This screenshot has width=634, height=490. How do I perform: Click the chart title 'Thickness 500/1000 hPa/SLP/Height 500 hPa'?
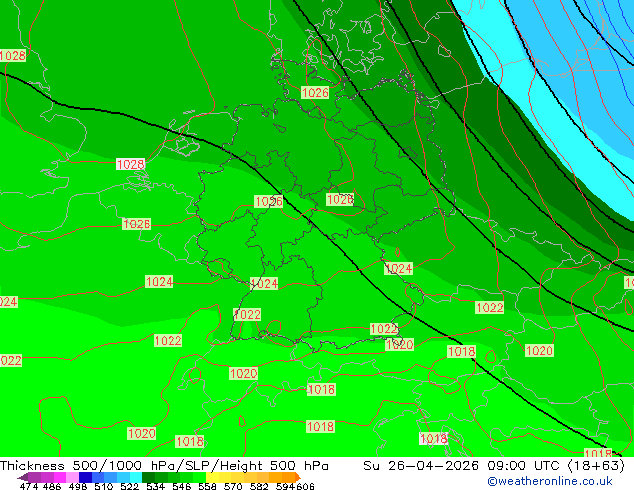(164, 466)
